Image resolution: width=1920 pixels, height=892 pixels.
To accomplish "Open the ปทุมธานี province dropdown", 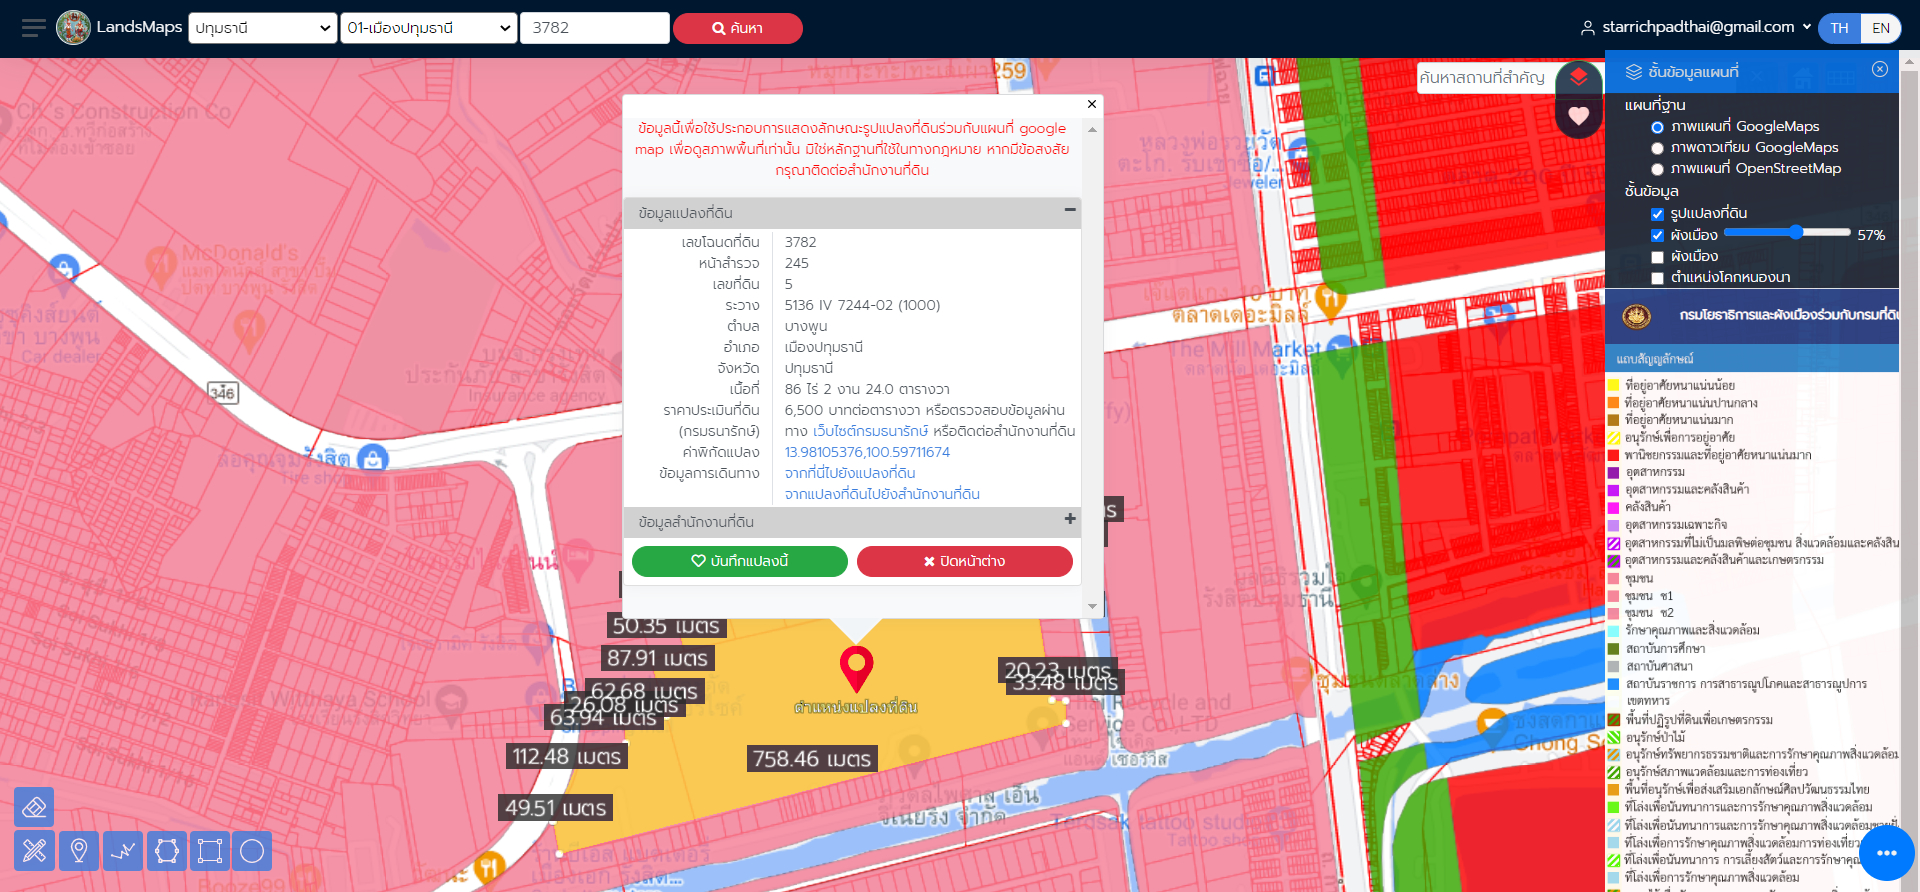I will coord(263,28).
